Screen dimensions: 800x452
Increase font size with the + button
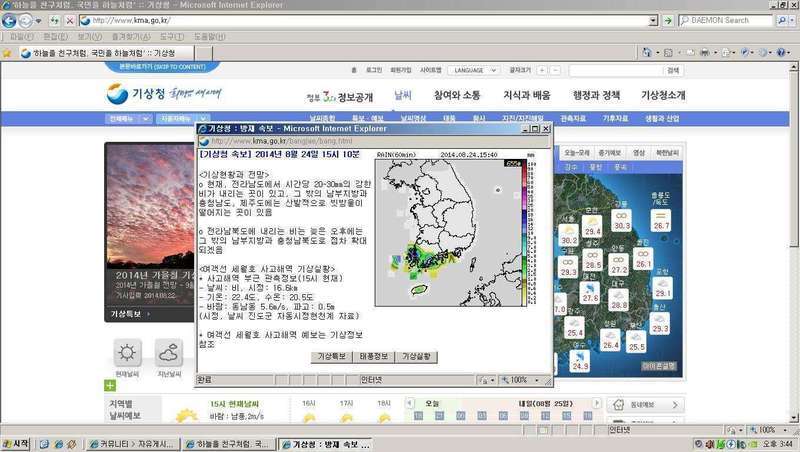(x=542, y=70)
